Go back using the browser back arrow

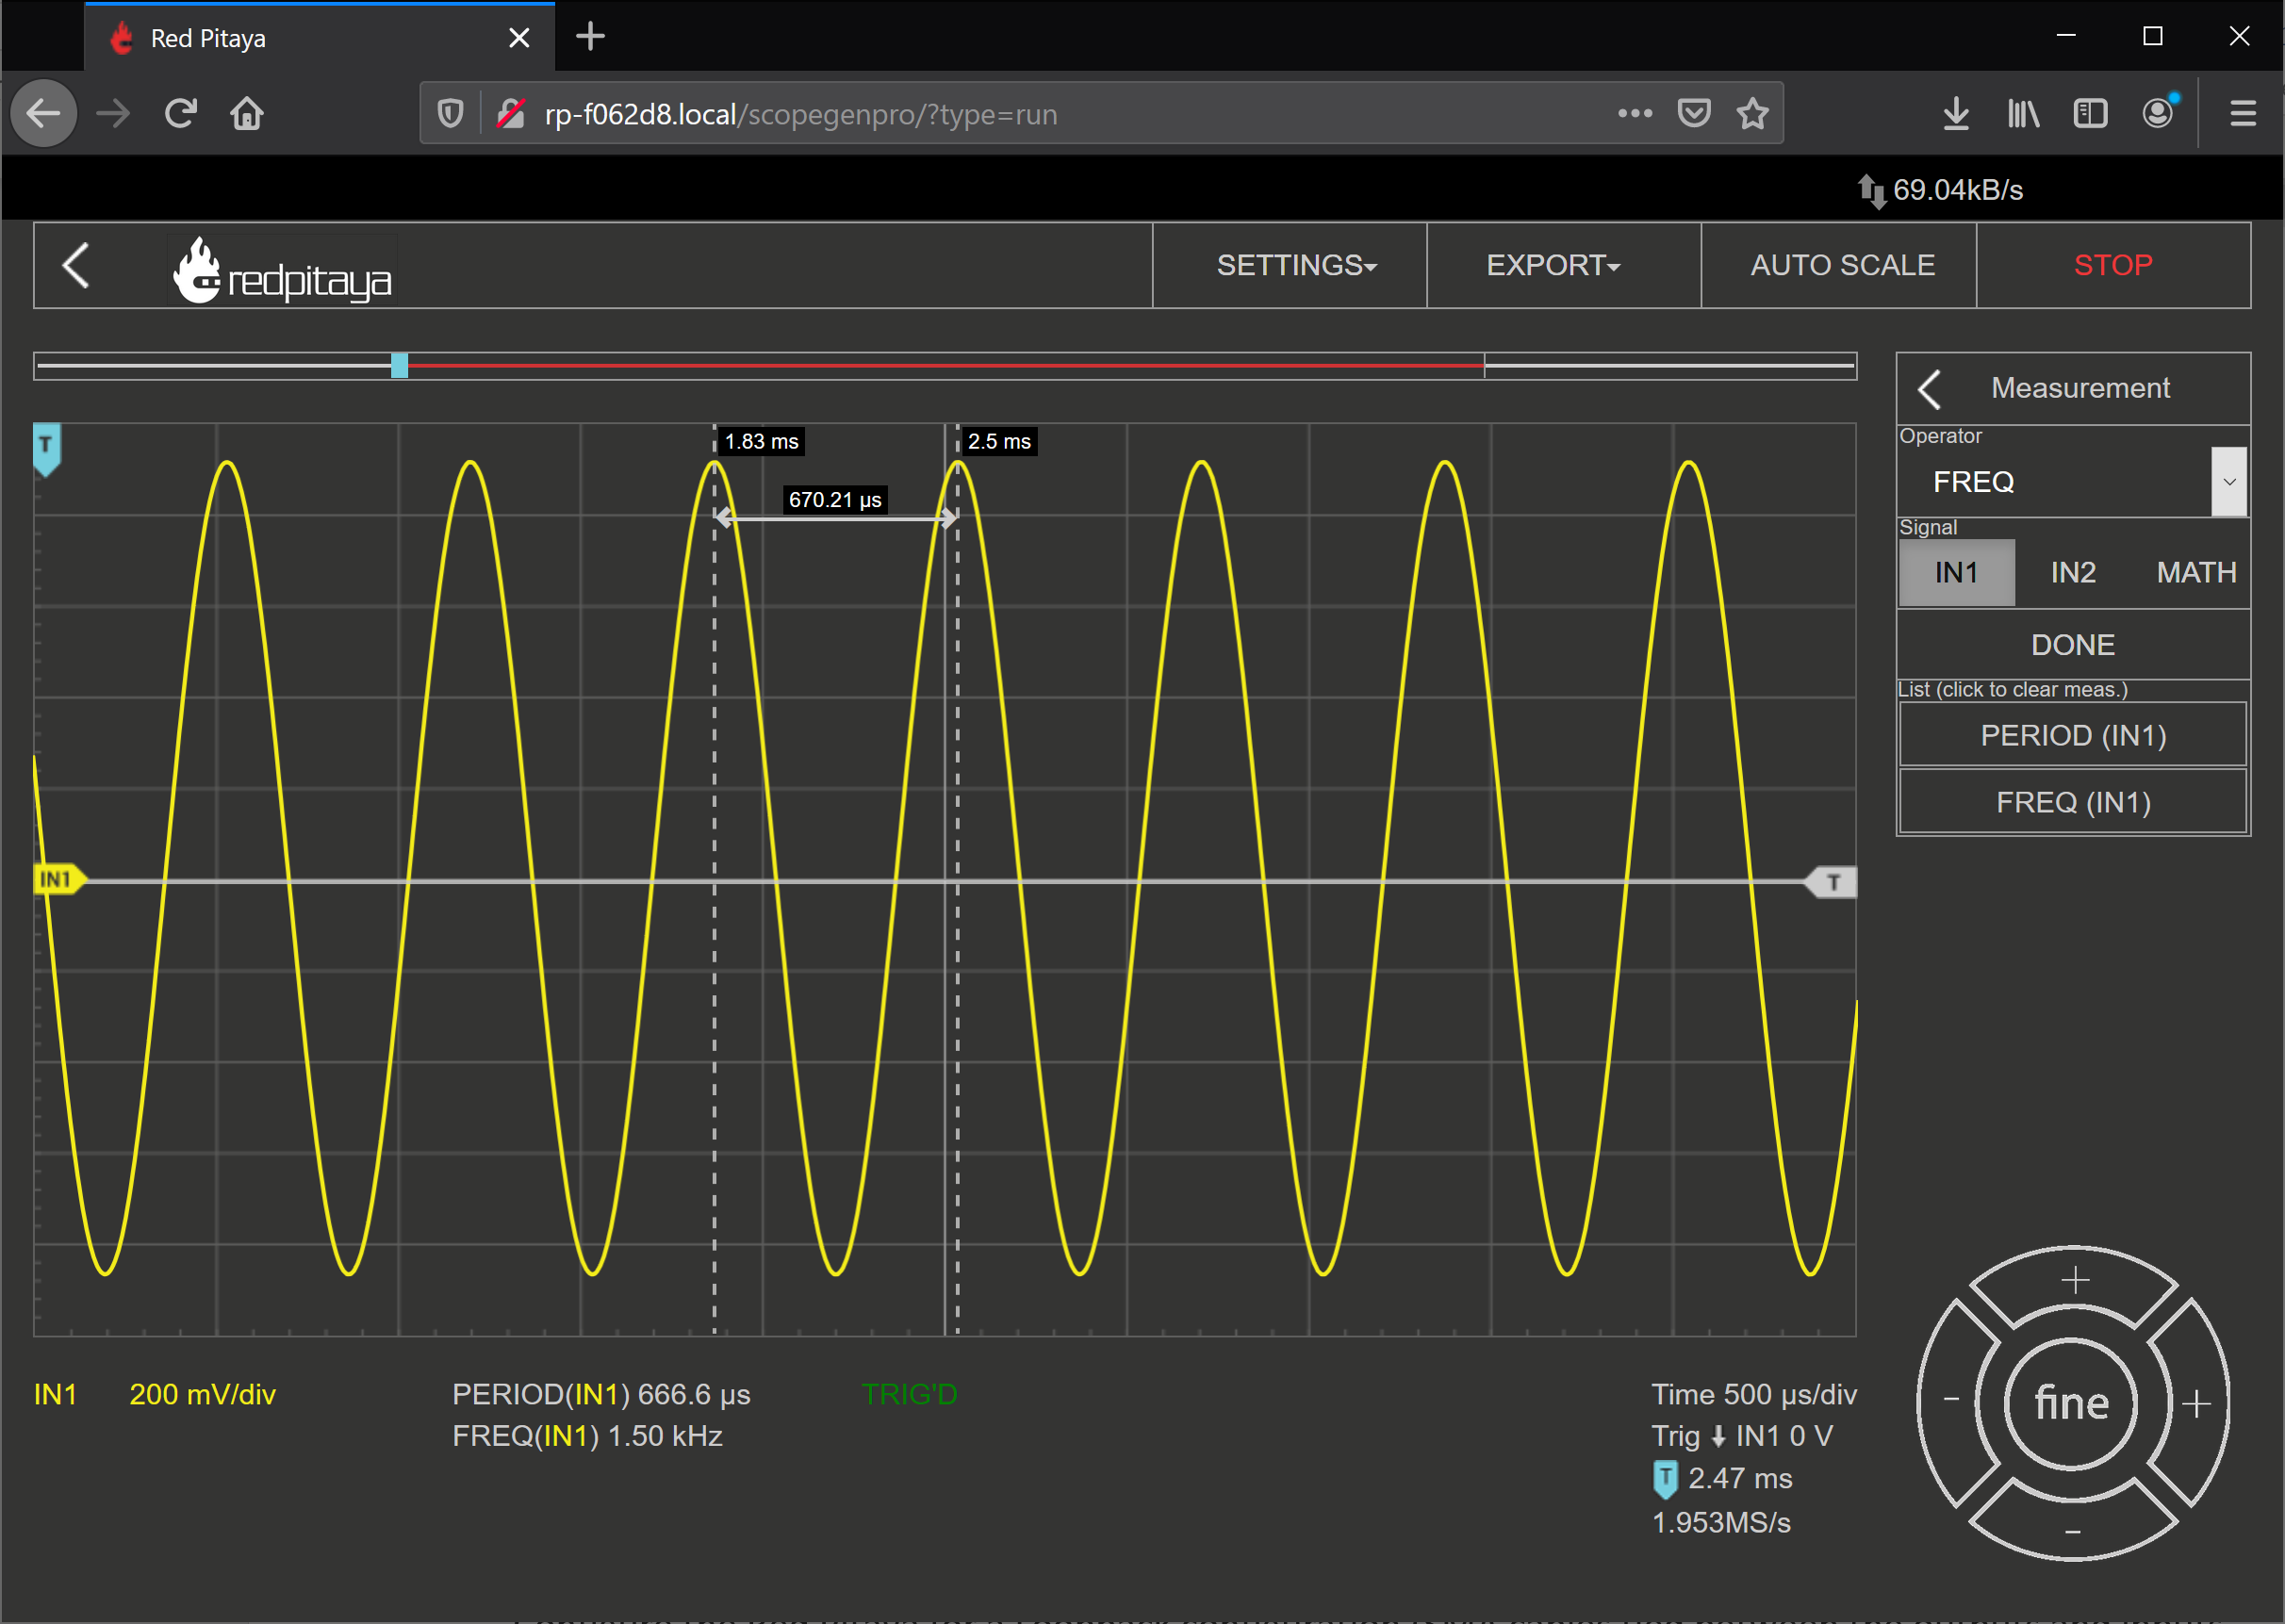click(x=44, y=113)
